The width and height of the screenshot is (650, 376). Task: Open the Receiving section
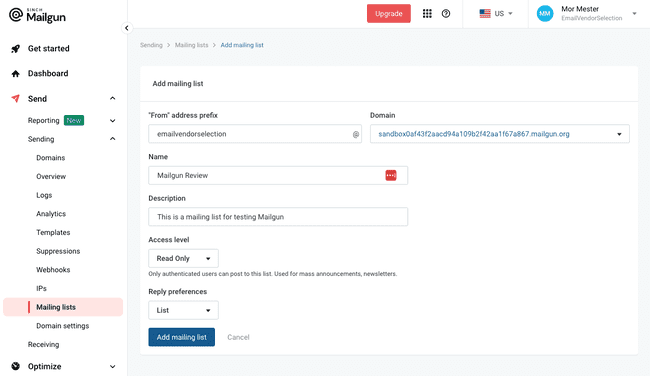[x=44, y=344]
